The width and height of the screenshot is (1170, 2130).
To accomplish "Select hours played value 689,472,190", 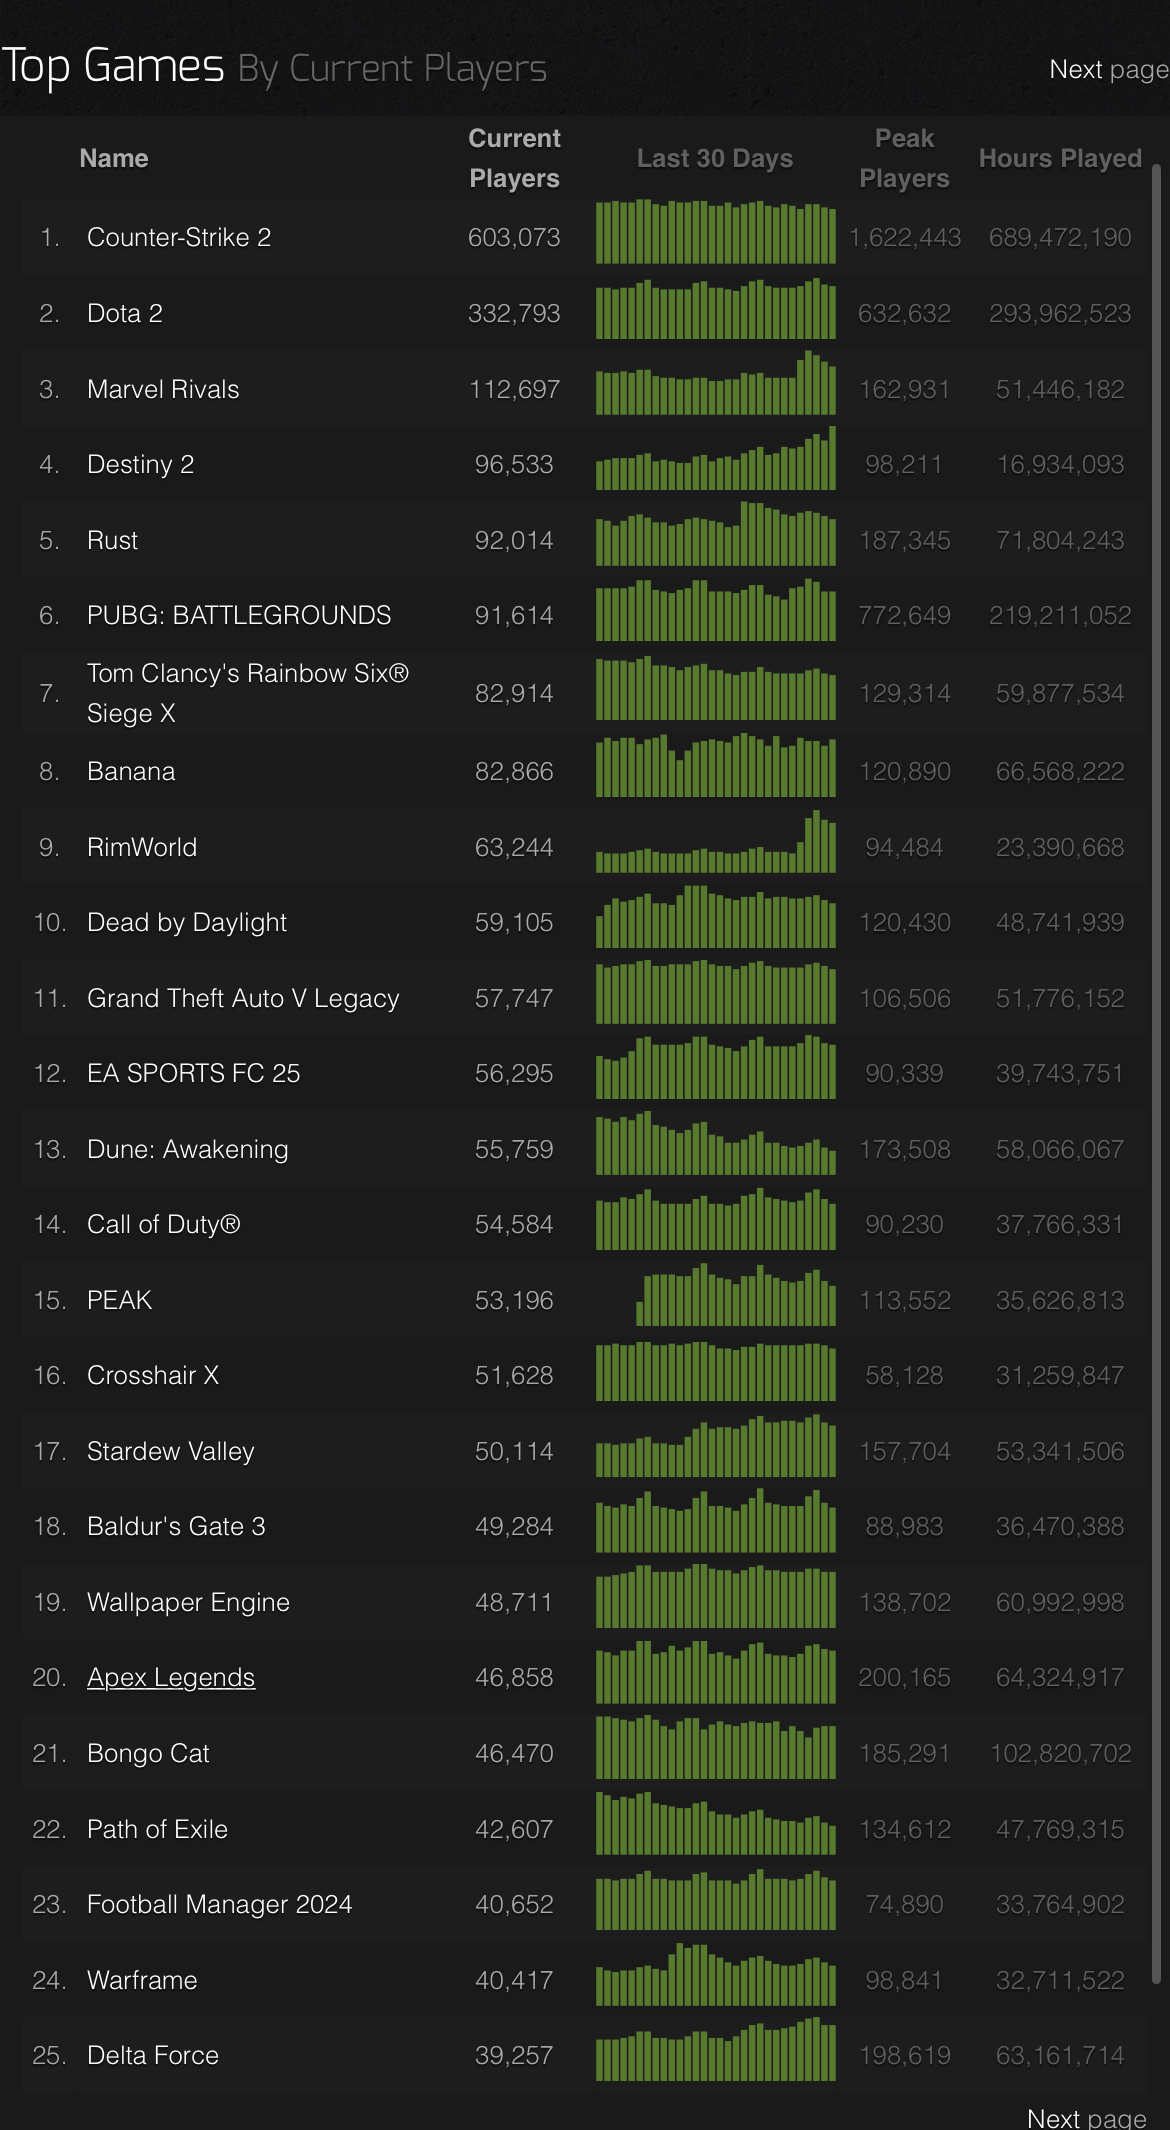I will tap(1060, 237).
